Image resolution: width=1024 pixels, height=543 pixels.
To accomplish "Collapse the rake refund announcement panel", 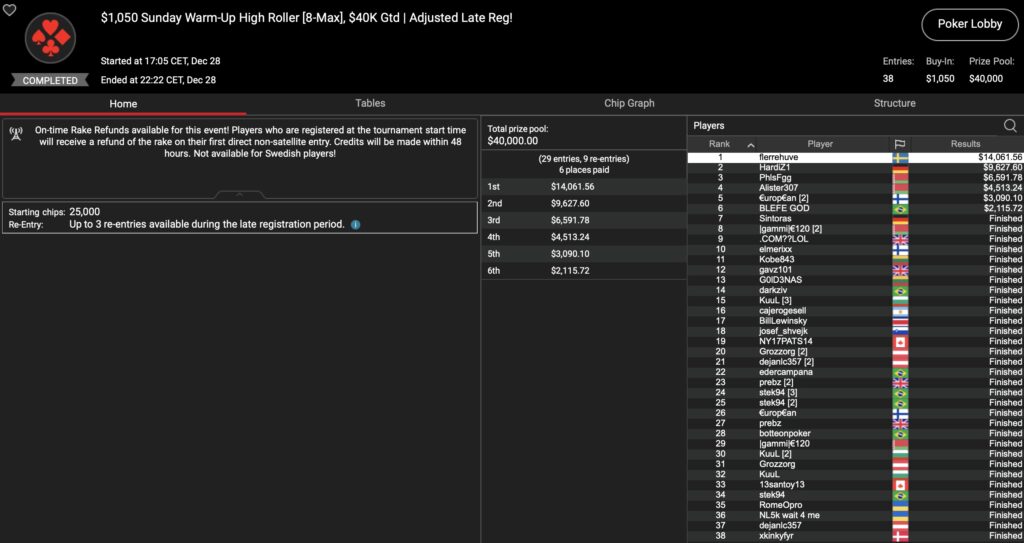I will click(x=240, y=194).
